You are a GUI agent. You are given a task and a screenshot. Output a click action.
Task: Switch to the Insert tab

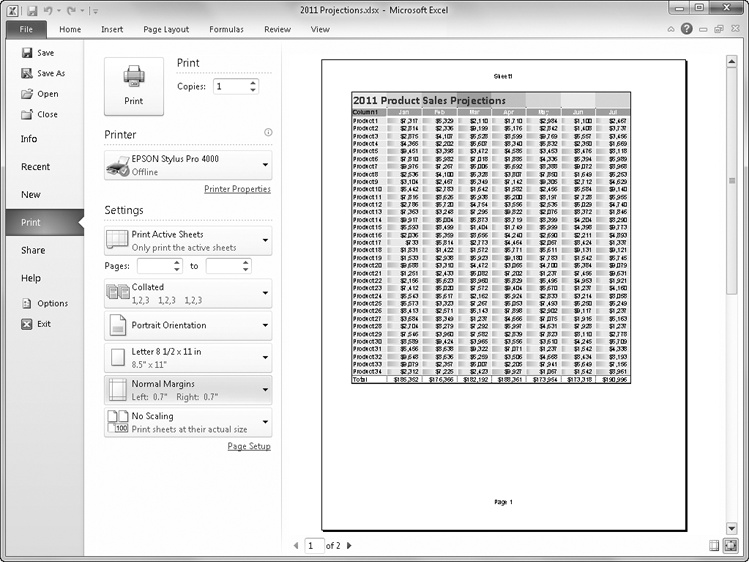pos(112,29)
